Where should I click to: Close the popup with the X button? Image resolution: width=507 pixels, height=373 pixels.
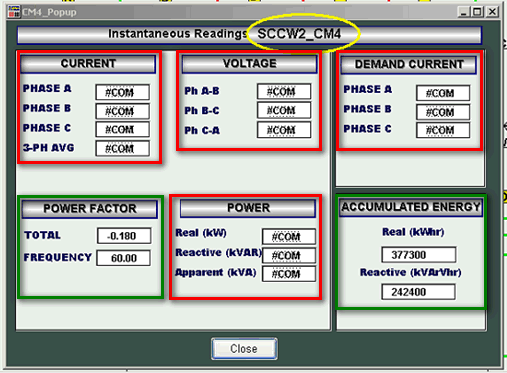pos(492,12)
